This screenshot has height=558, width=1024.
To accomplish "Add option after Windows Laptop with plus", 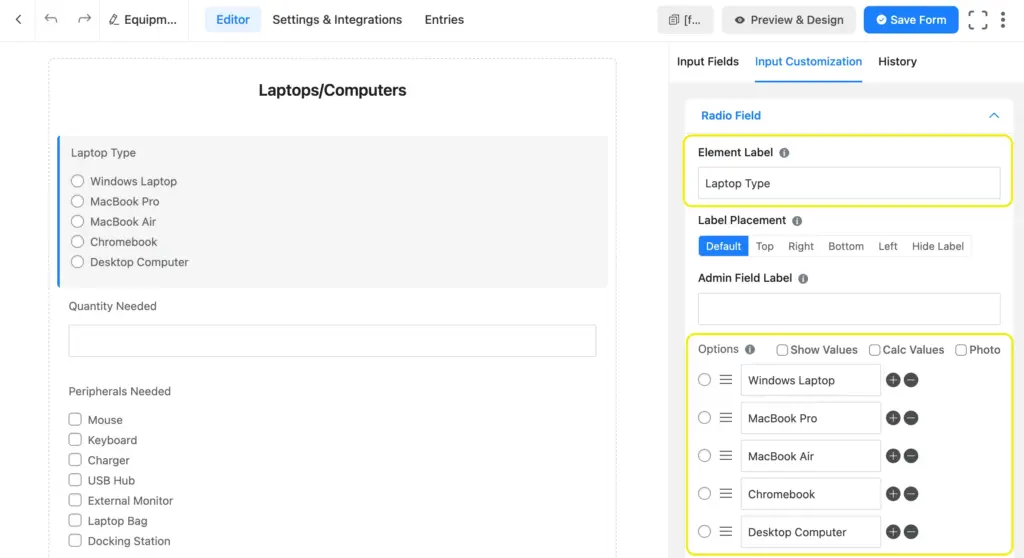I will [893, 380].
